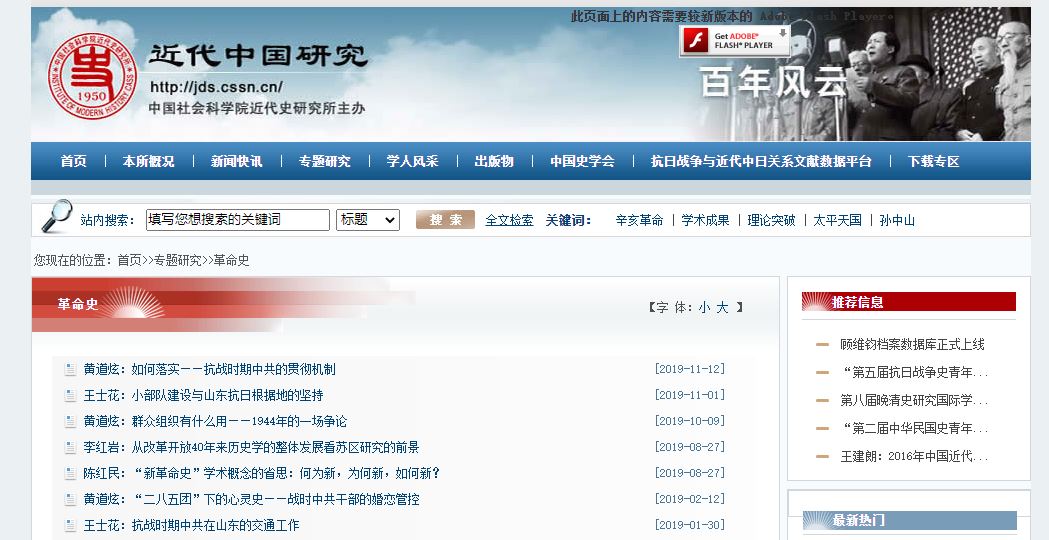This screenshot has width=1049, height=540.
Task: Go to 下载专区 in navigation bar
Action: coord(933,161)
